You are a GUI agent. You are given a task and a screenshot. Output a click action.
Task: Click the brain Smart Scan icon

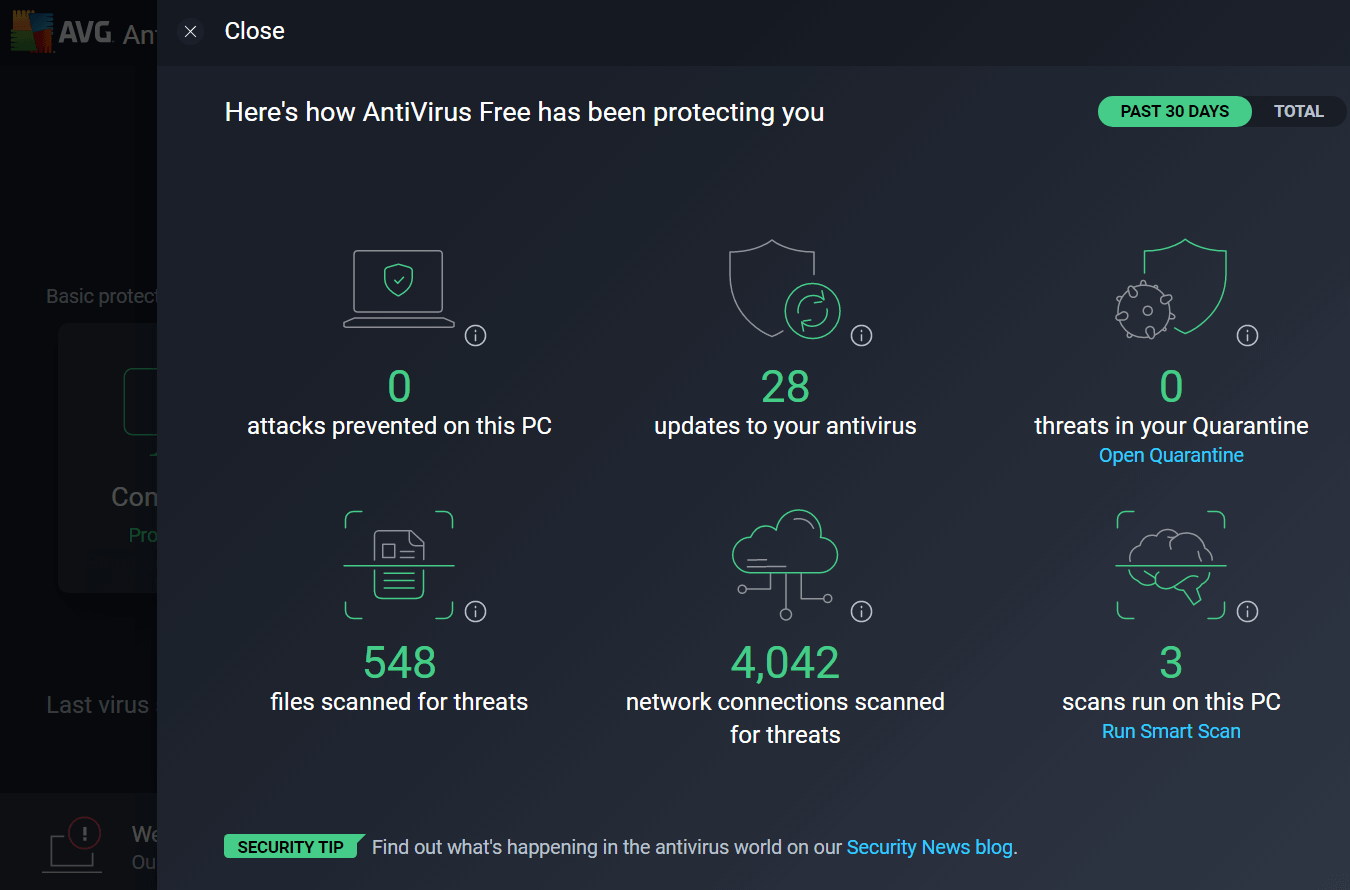click(1171, 565)
